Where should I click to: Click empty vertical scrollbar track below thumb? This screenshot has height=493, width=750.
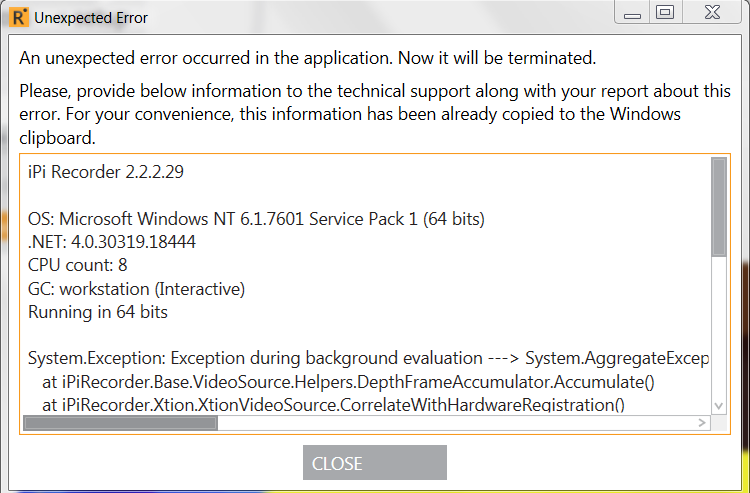tap(718, 328)
